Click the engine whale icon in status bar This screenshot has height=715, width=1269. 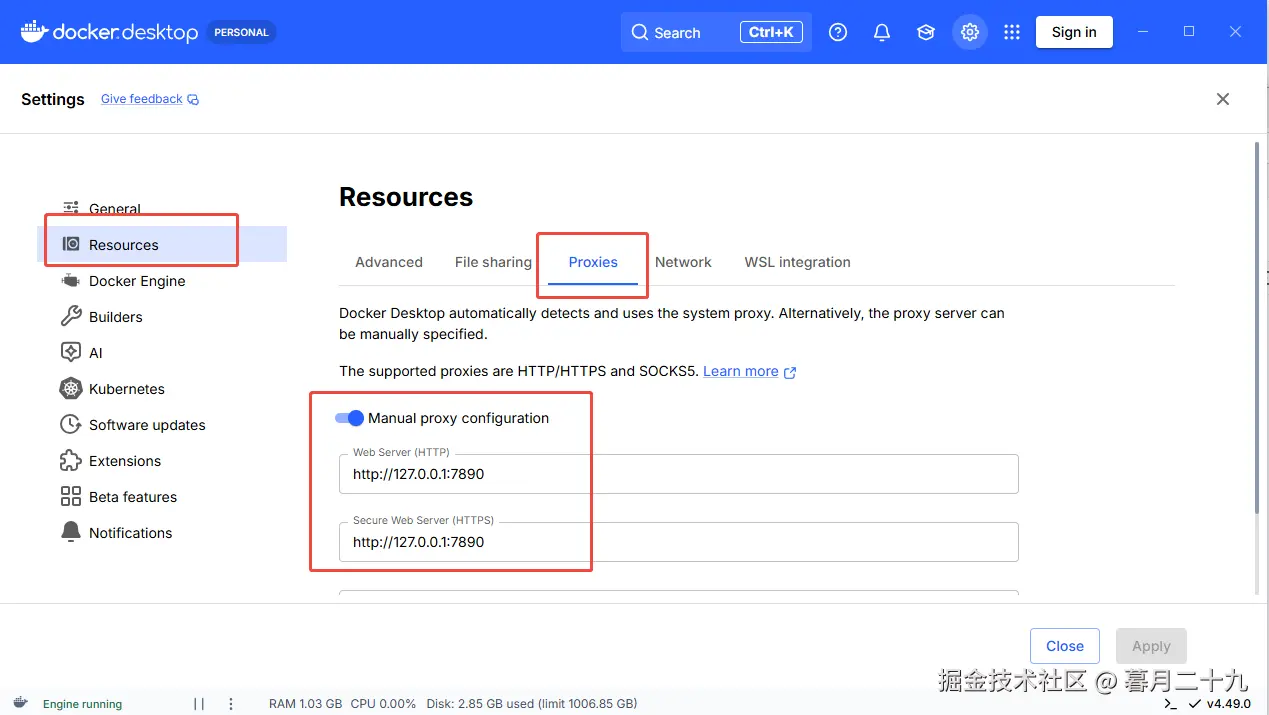(20, 703)
